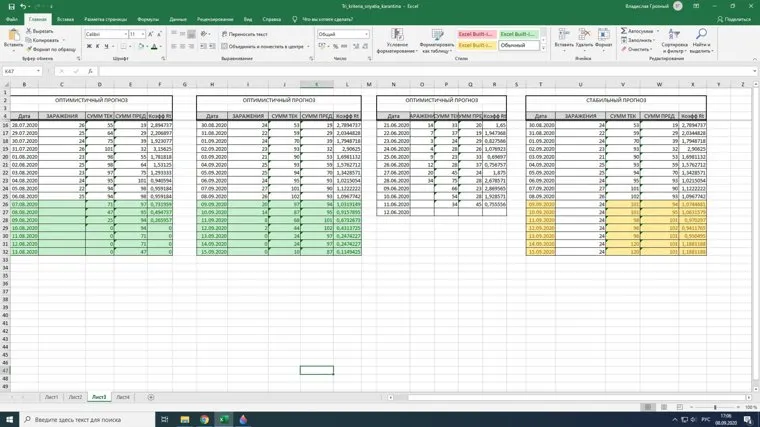The width and height of the screenshot is (760, 427).
Task: Toggle italic formatting button
Action: point(98,47)
